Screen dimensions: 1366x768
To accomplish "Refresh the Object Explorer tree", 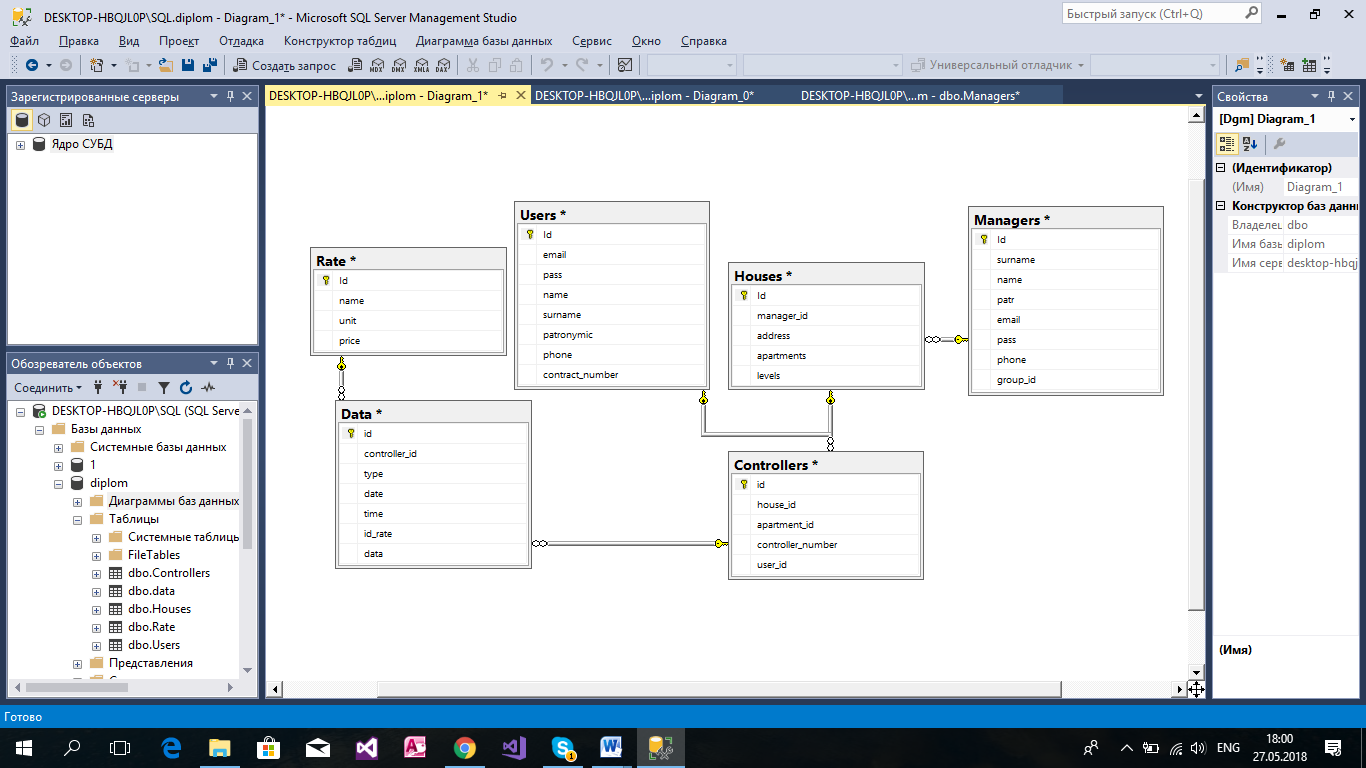I will tap(186, 387).
